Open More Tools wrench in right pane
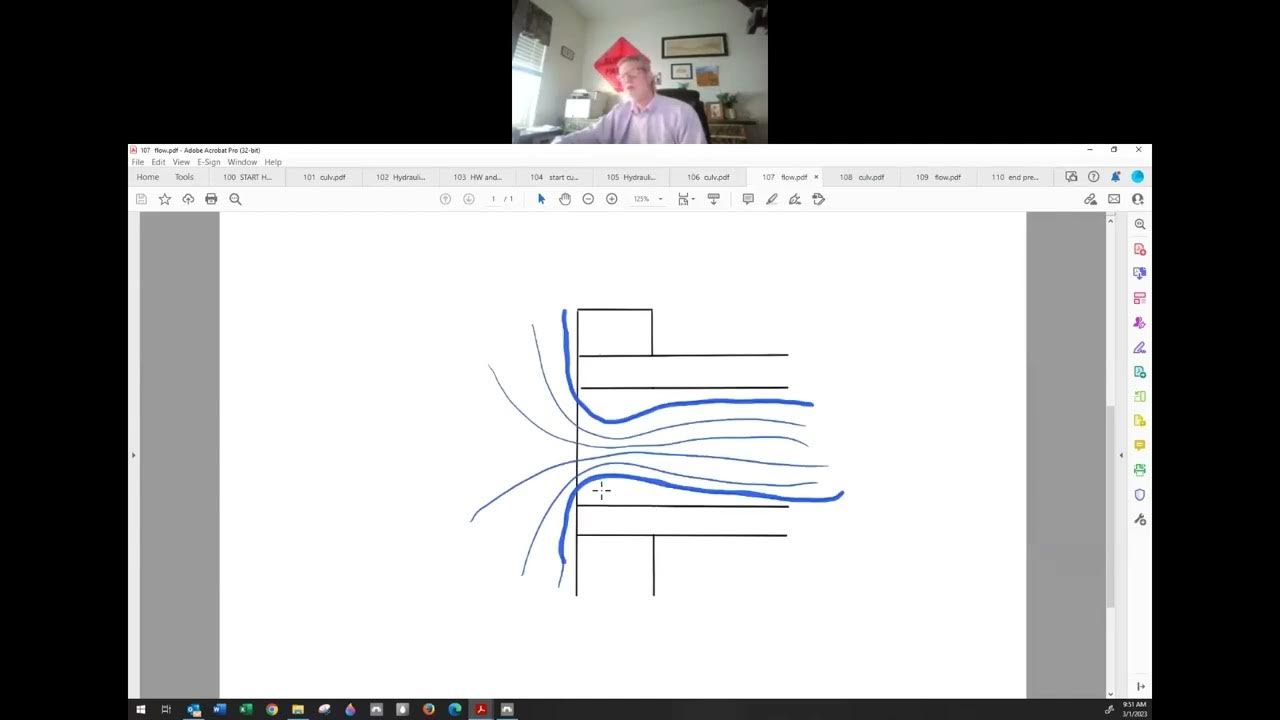 pos(1139,519)
